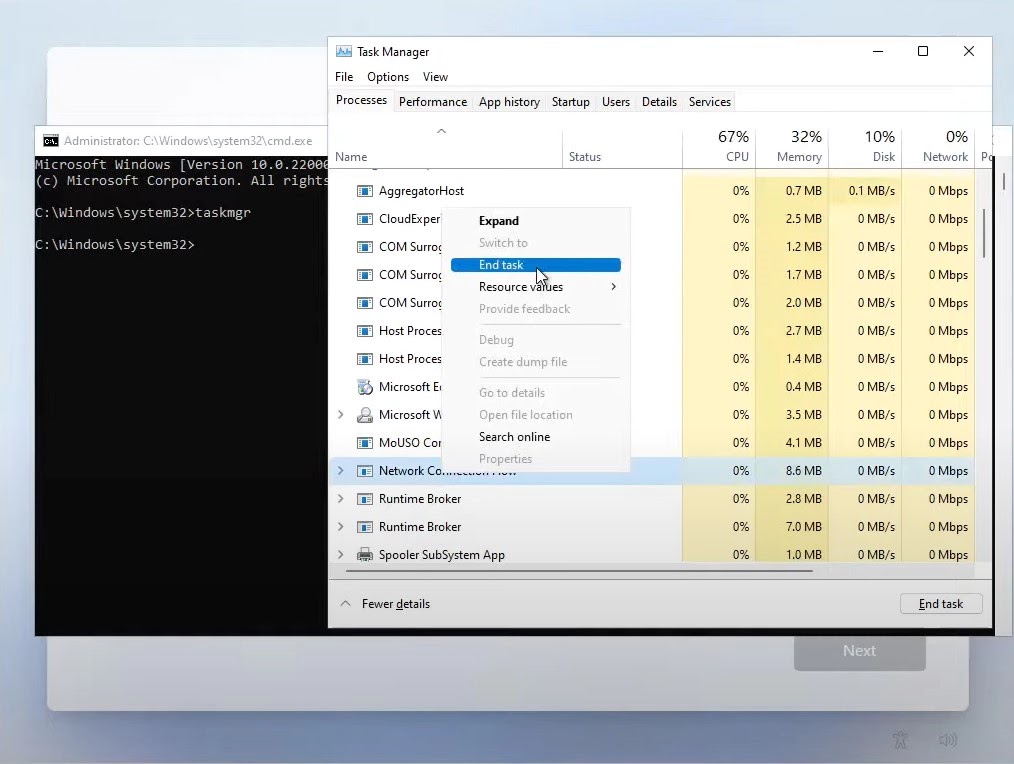Click the volume speaker icon at the bottom right
The image size is (1014, 764).
(947, 739)
